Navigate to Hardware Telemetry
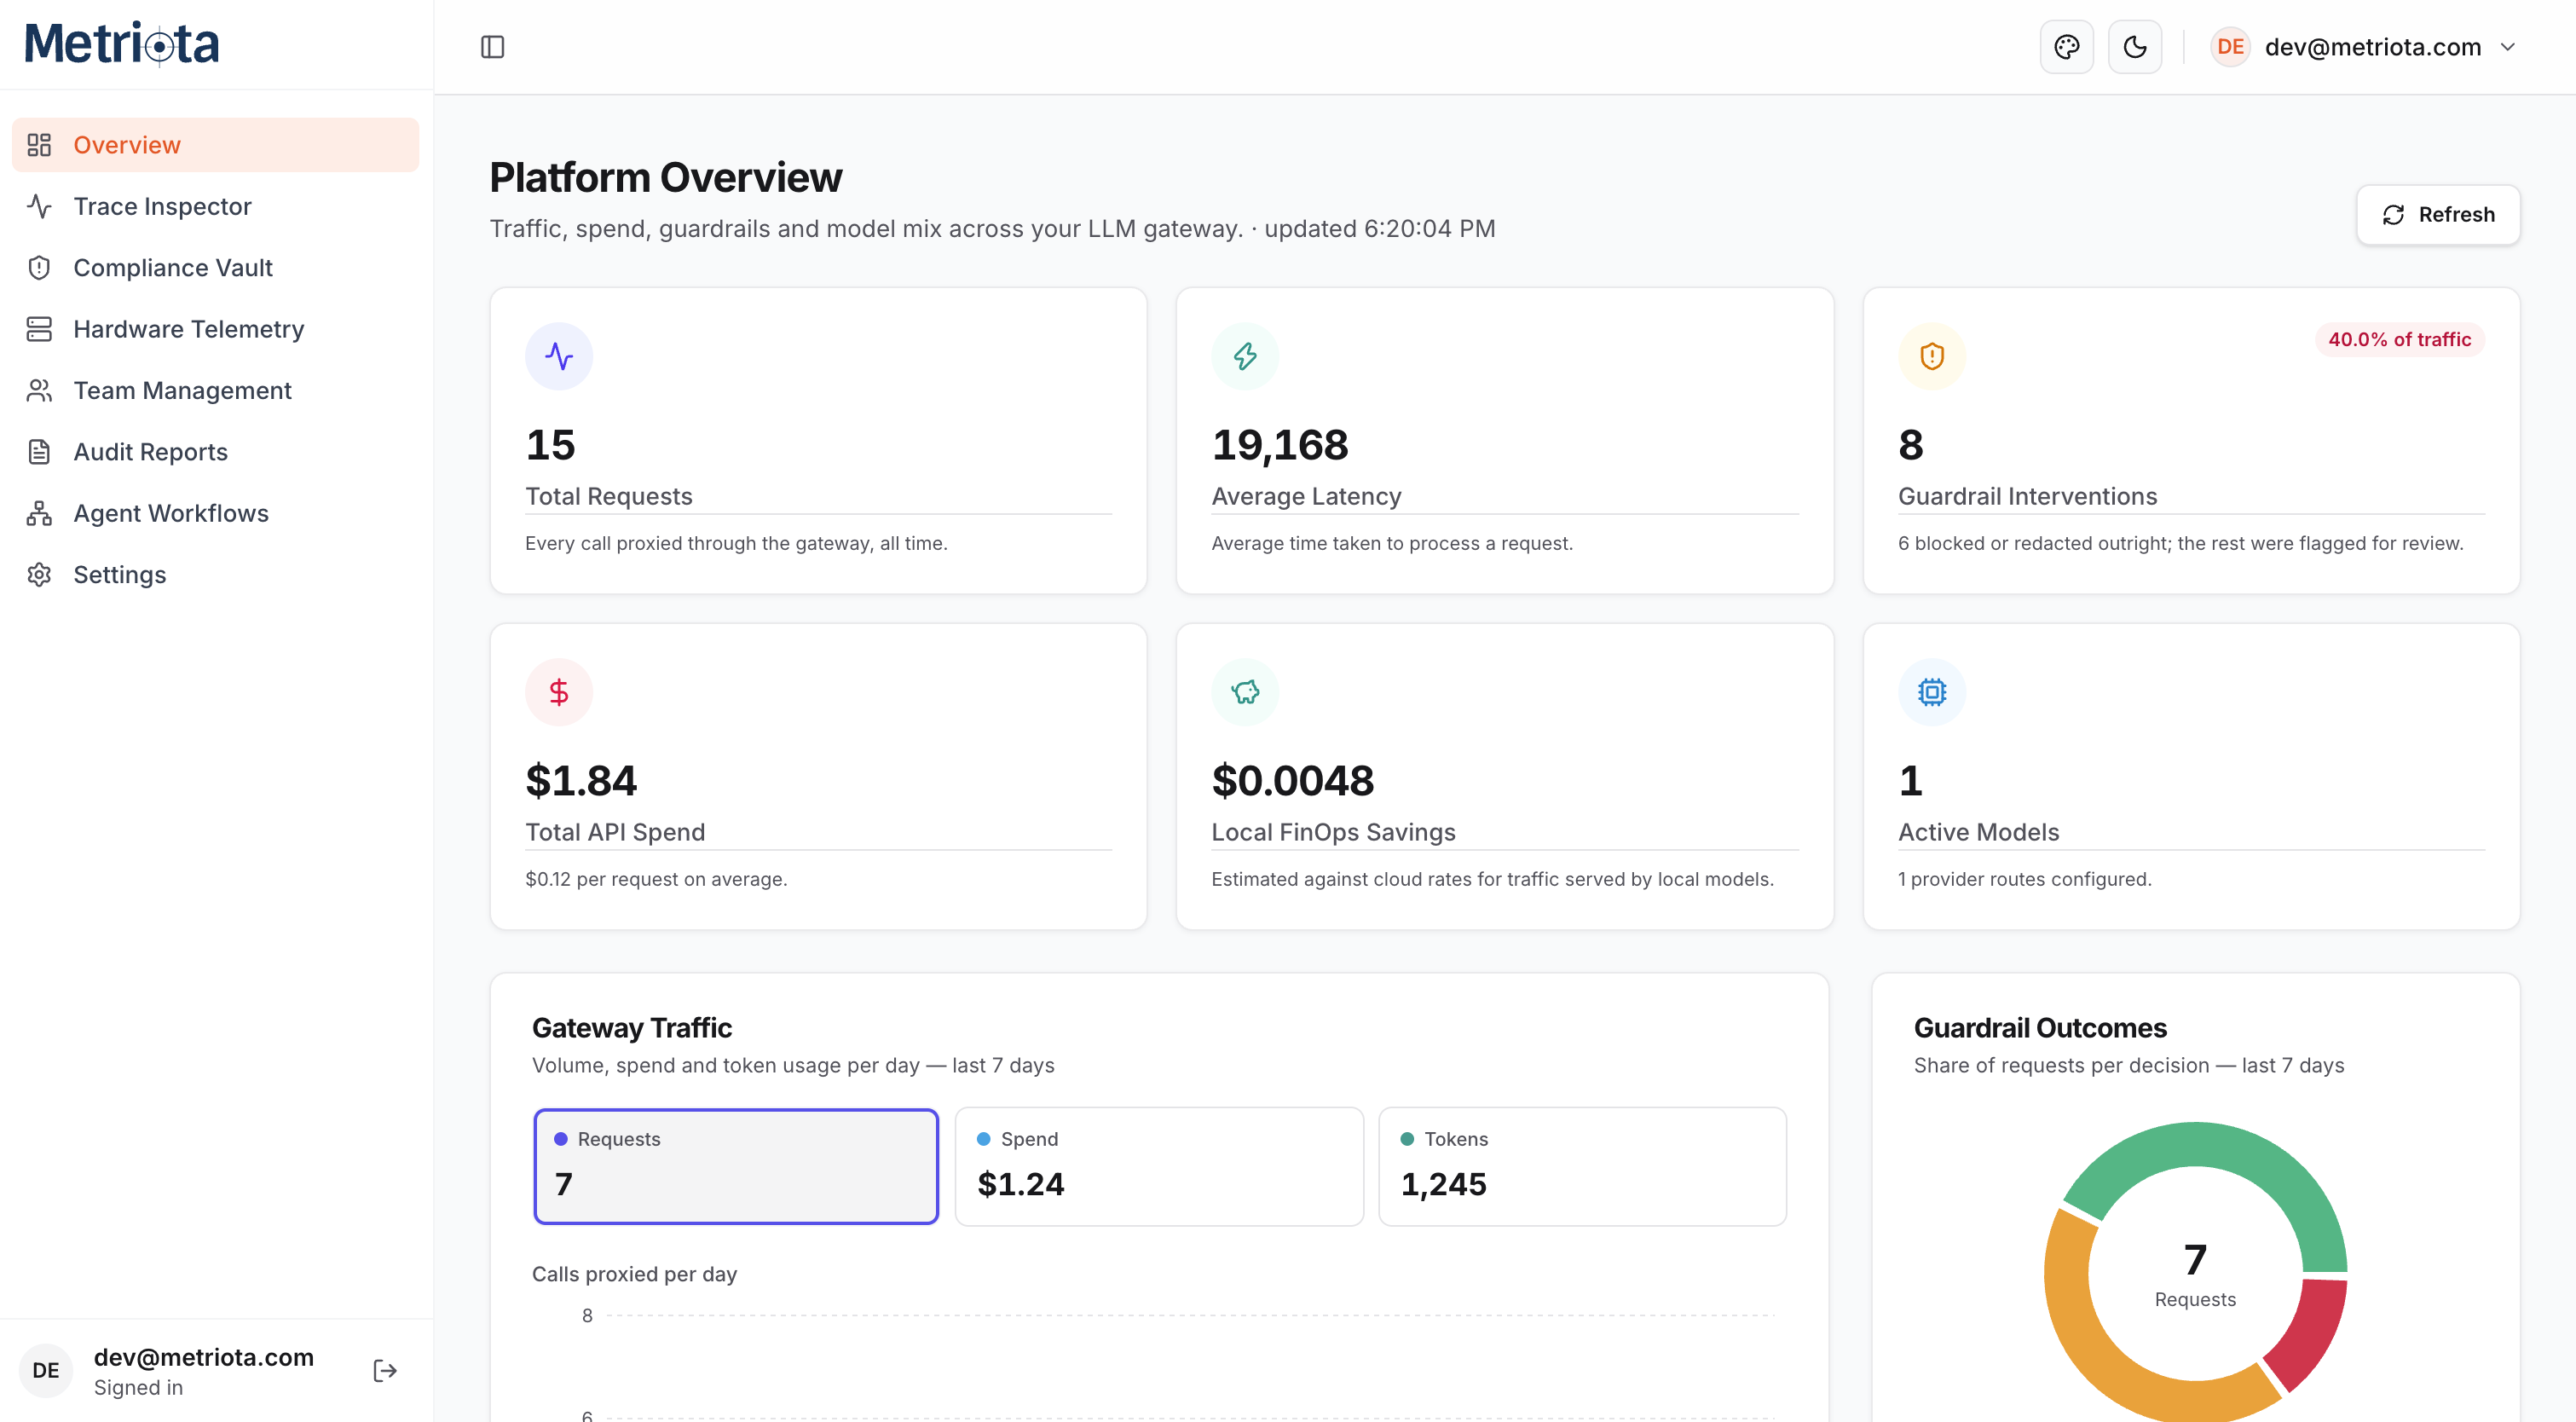The image size is (2576, 1422). tap(215, 329)
